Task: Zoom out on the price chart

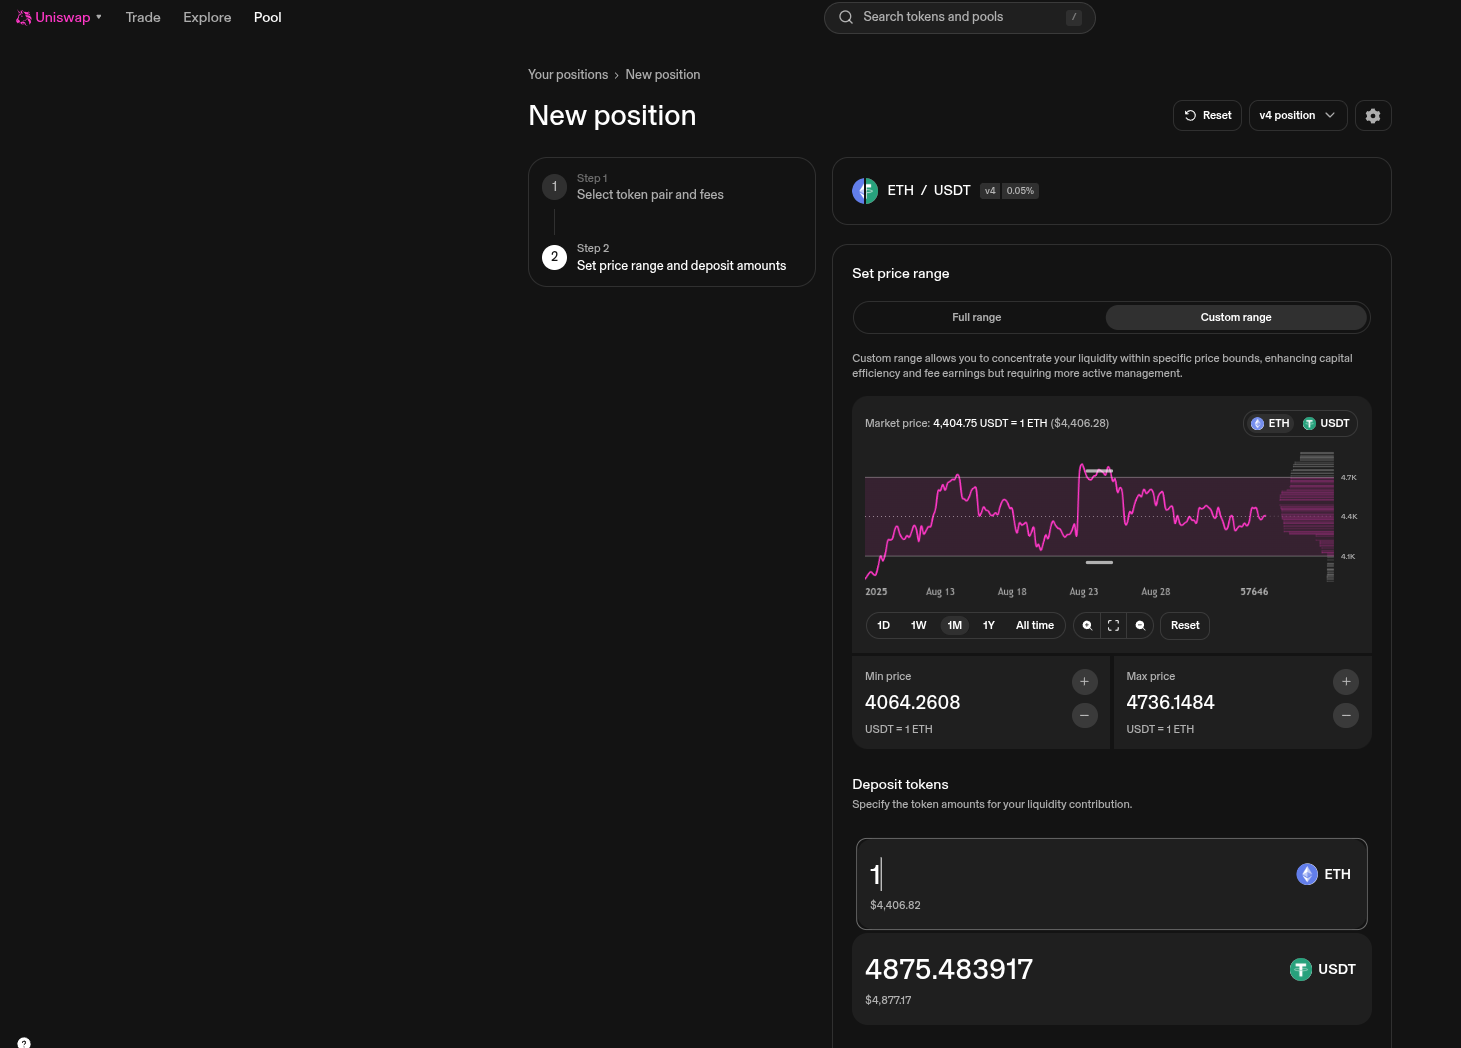Action: click(x=1140, y=626)
